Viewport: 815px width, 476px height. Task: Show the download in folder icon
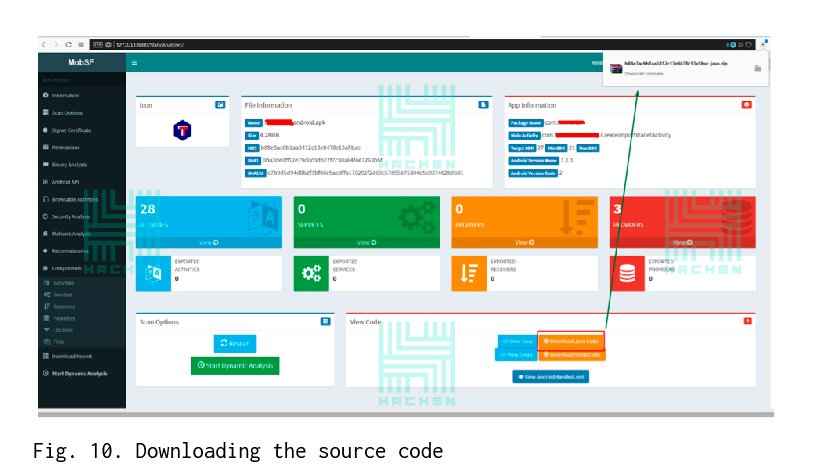[758, 69]
